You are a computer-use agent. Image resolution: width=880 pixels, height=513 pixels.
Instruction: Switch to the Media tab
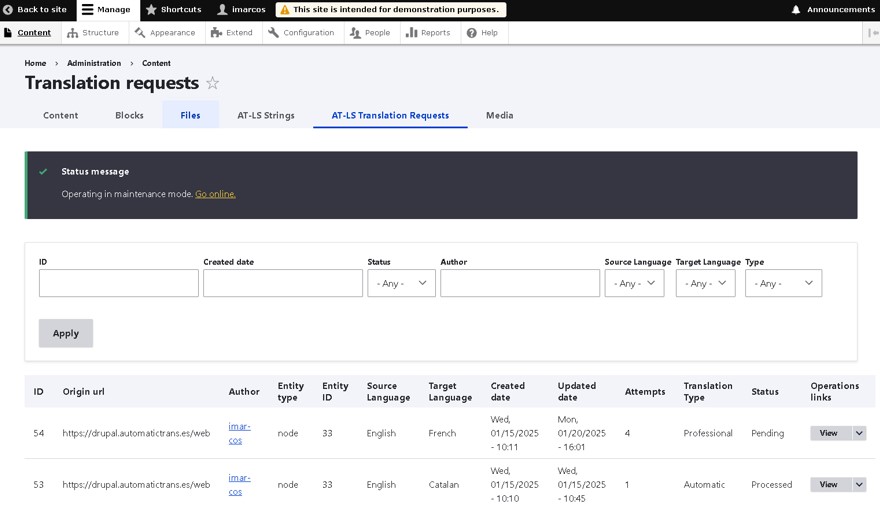pos(499,115)
